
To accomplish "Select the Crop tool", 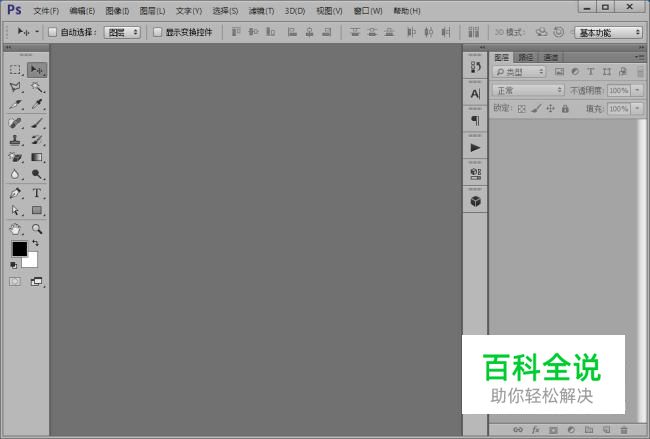I will (x=15, y=104).
